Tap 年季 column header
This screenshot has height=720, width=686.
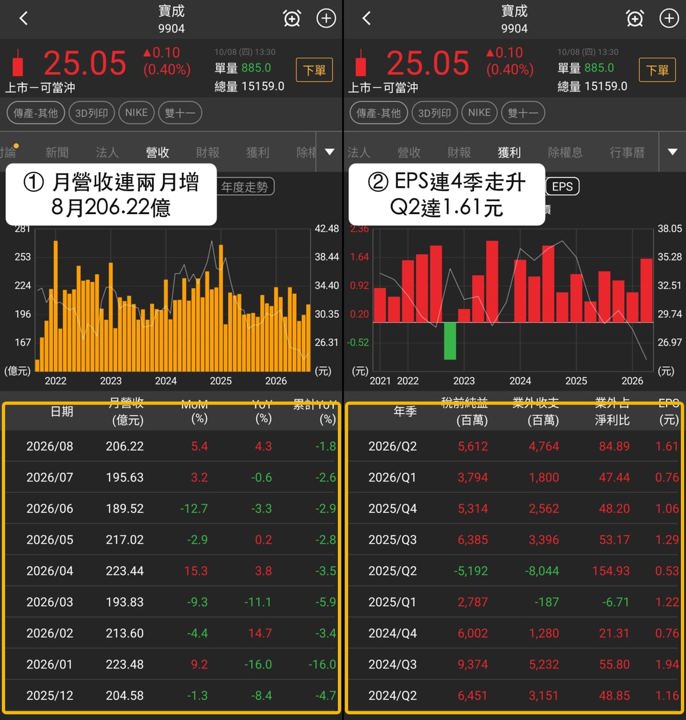(405, 411)
